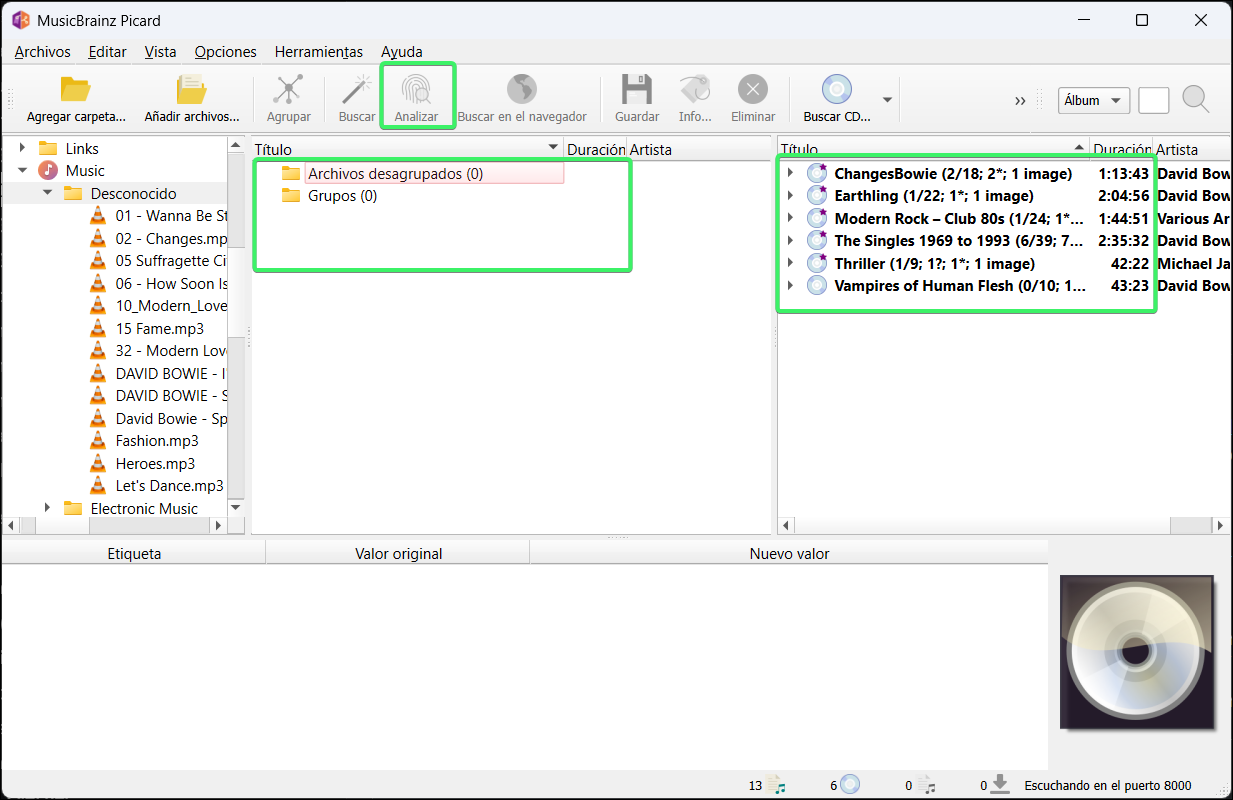Viewport: 1233px width, 800px height.
Task: Click the file browser vertical scrollbar down arrow
Action: 237,508
